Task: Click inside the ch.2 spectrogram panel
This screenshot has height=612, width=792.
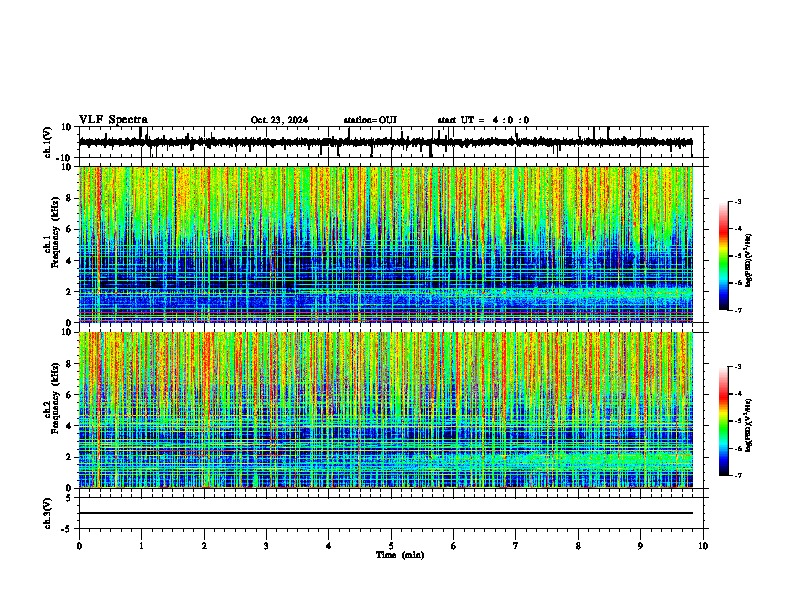Action: click(x=386, y=410)
